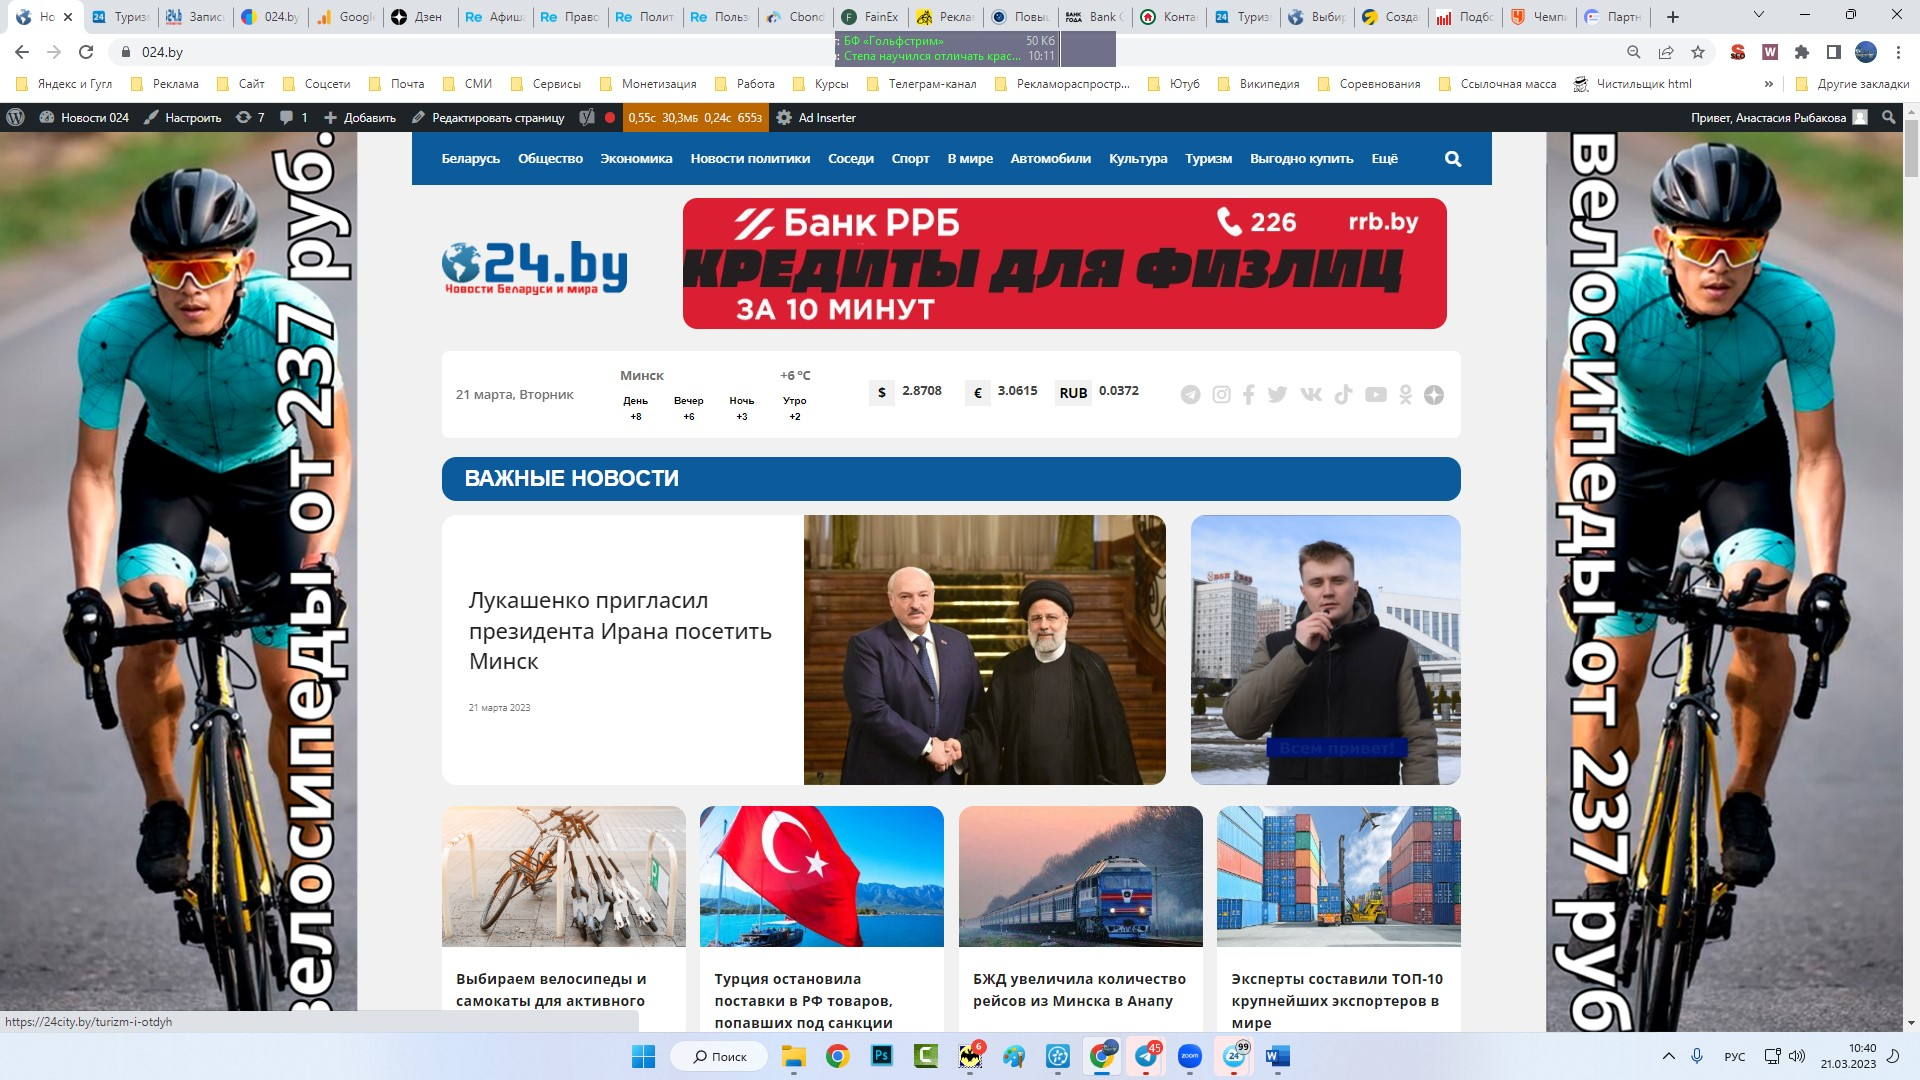Open the tab search dropdown arrow

(1758, 16)
